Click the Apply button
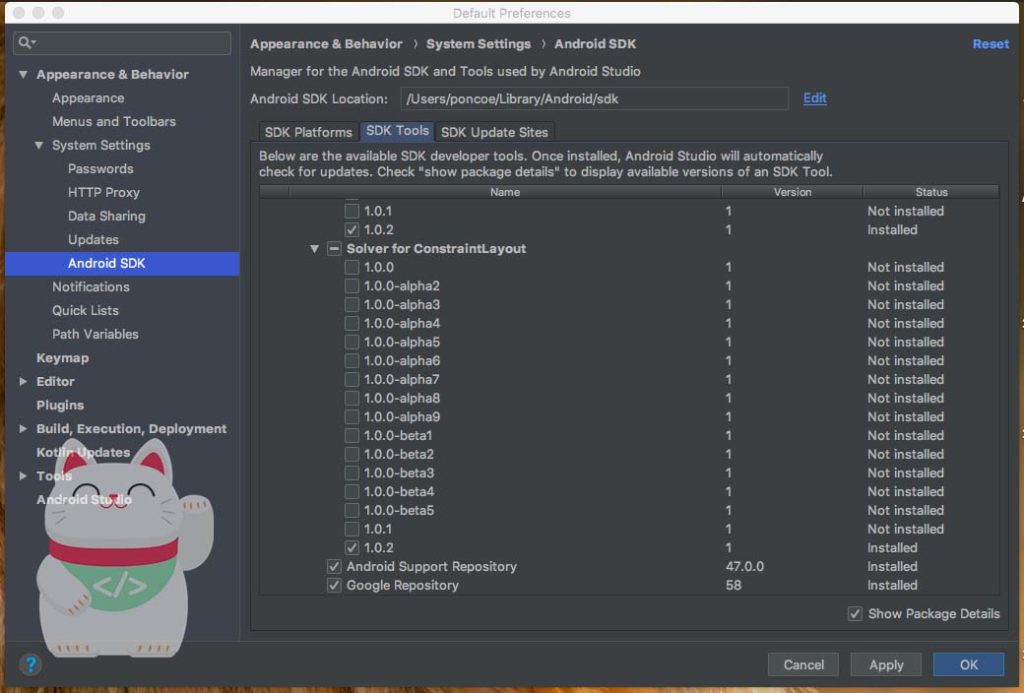 click(886, 664)
